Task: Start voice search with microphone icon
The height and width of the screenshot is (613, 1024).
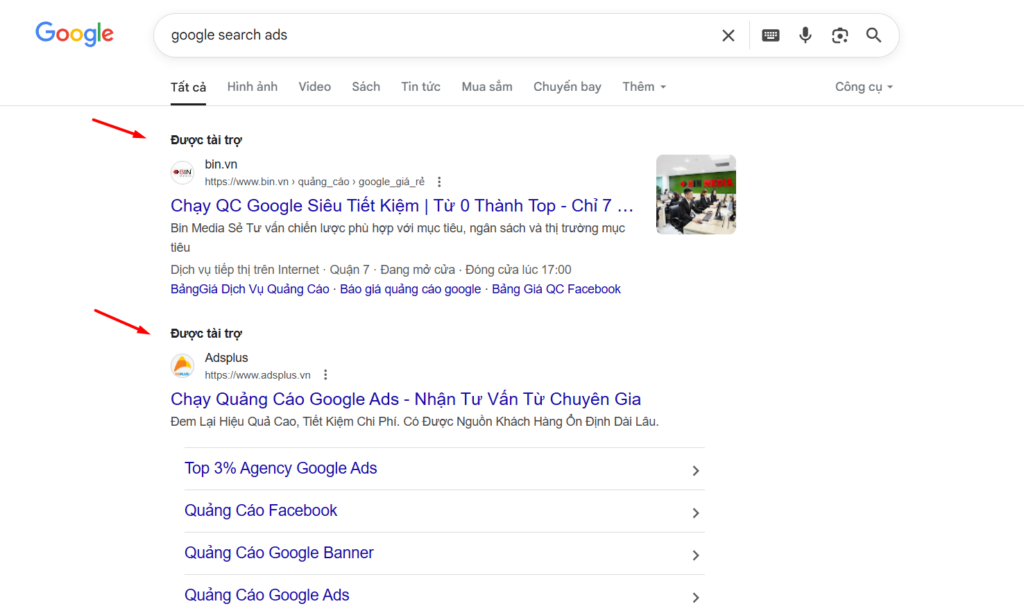Action: point(805,35)
